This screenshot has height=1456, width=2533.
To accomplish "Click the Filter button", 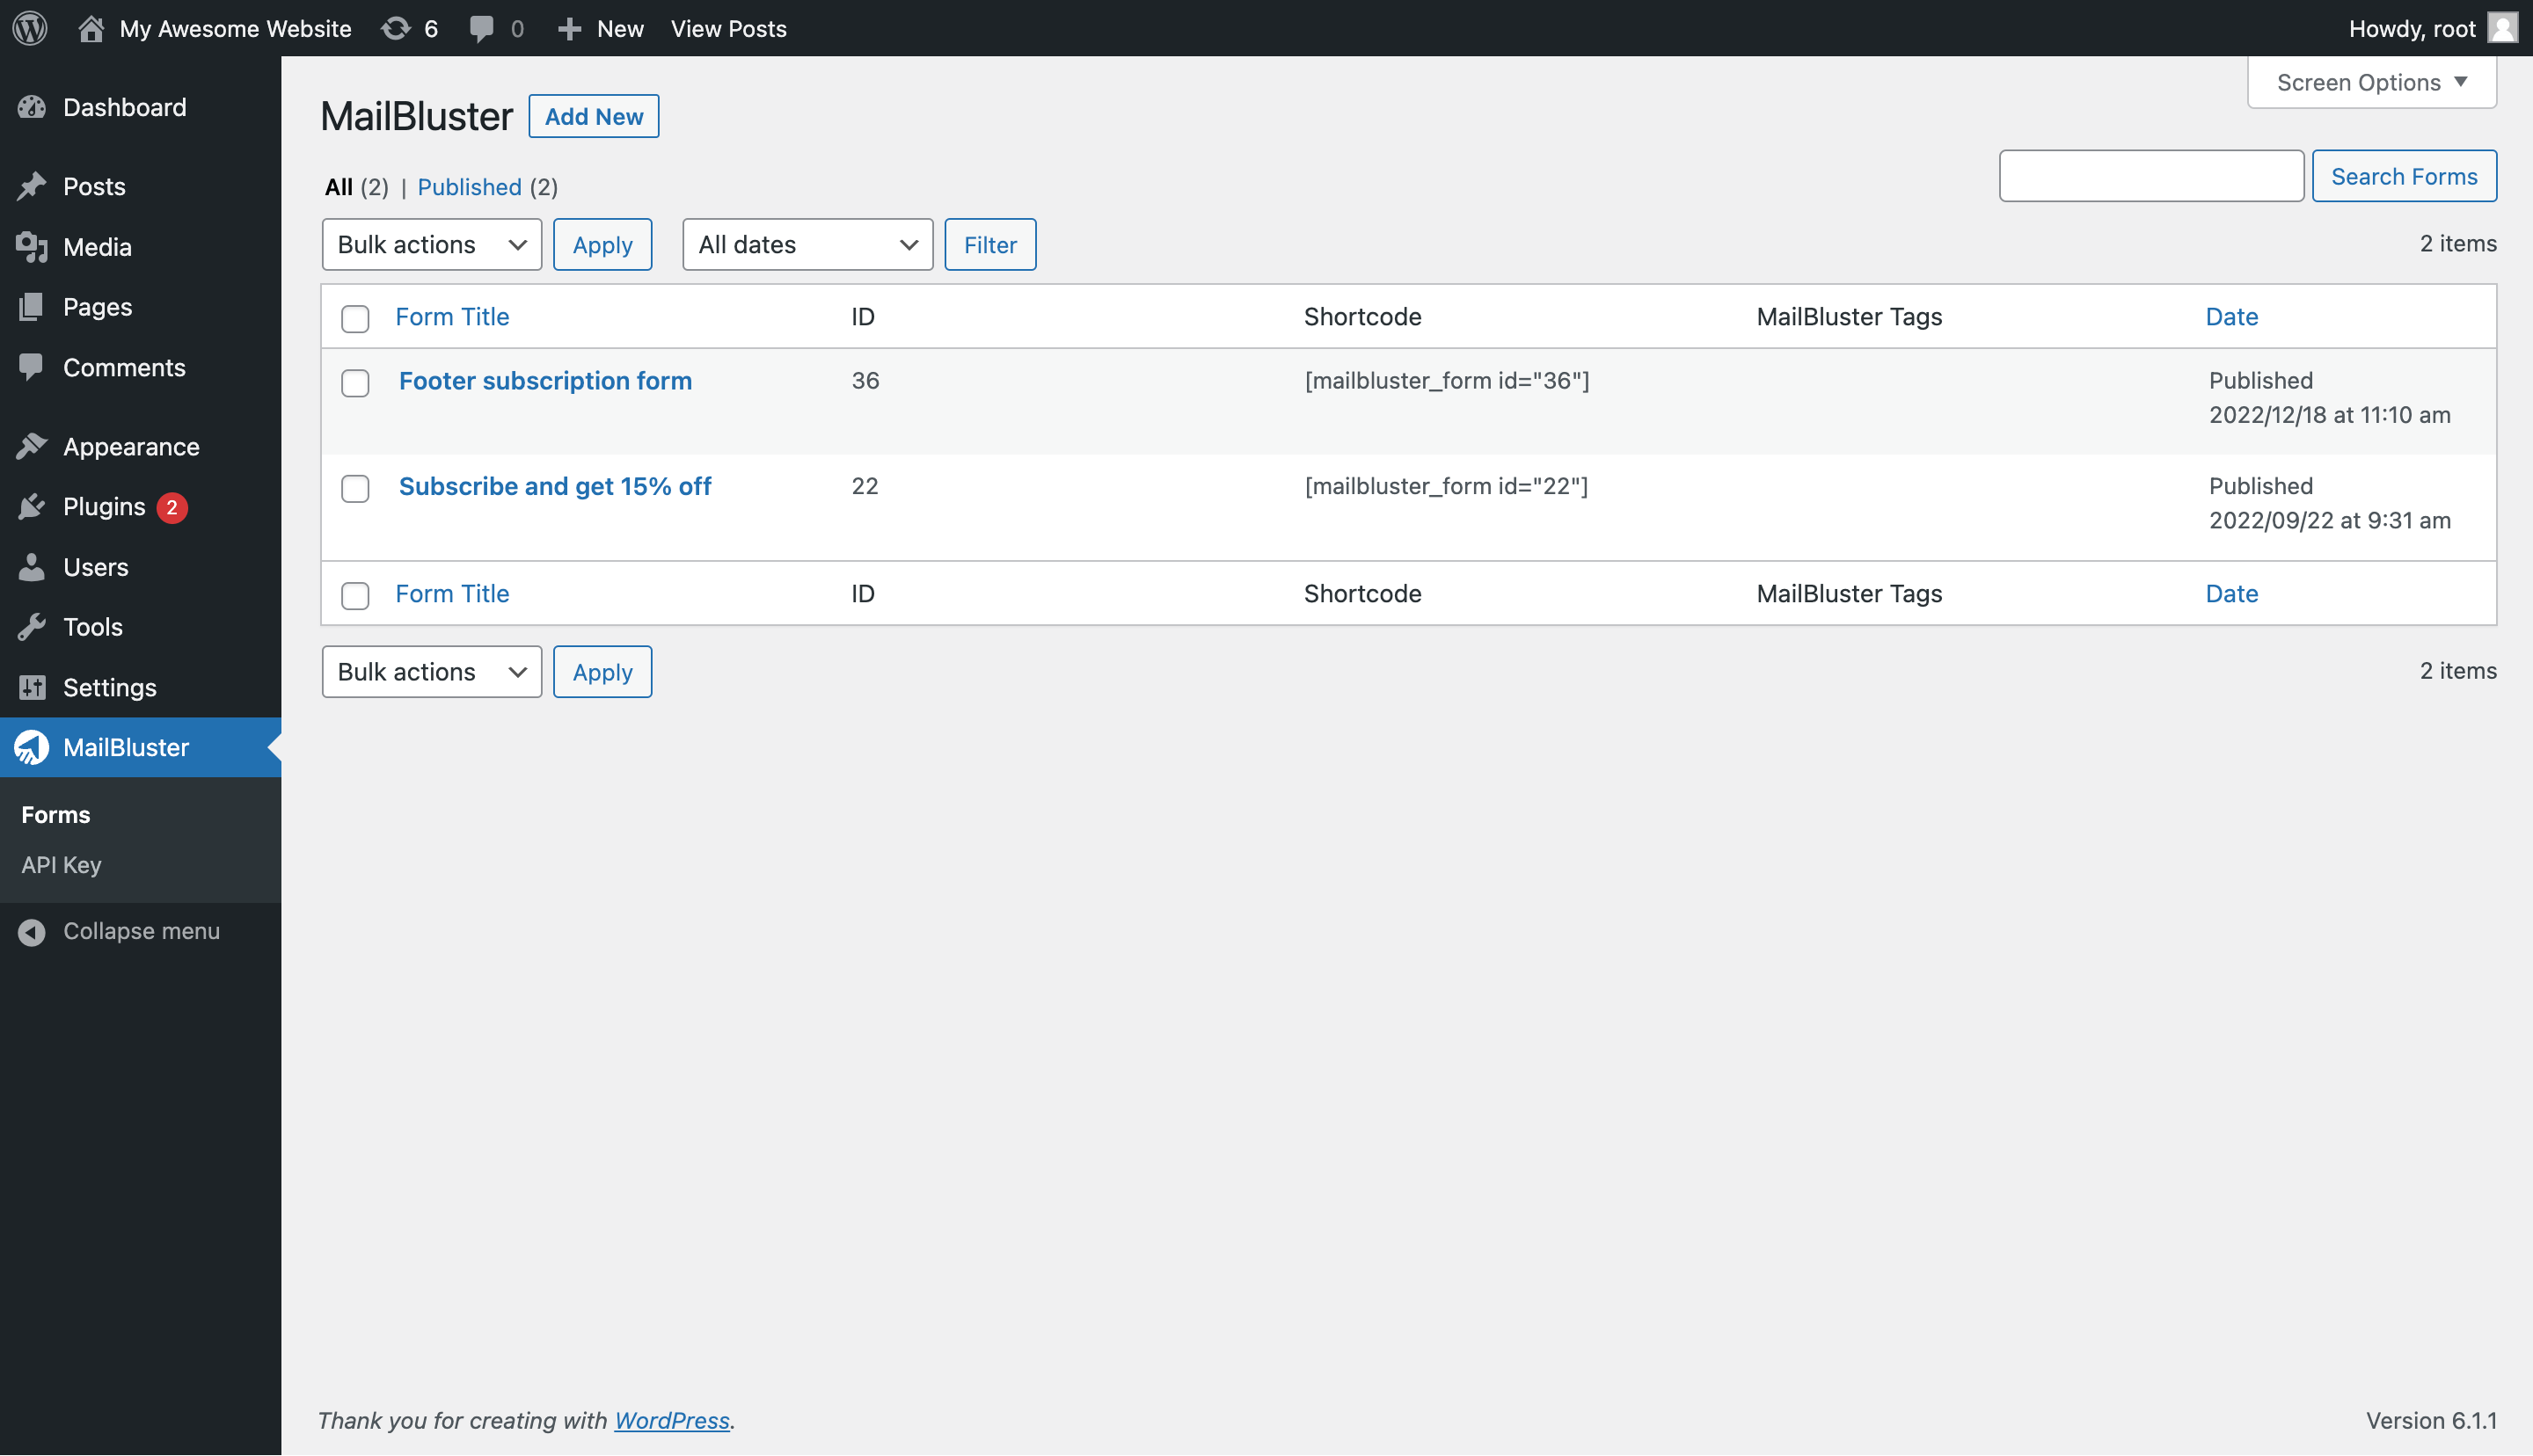I will pyautogui.click(x=990, y=244).
